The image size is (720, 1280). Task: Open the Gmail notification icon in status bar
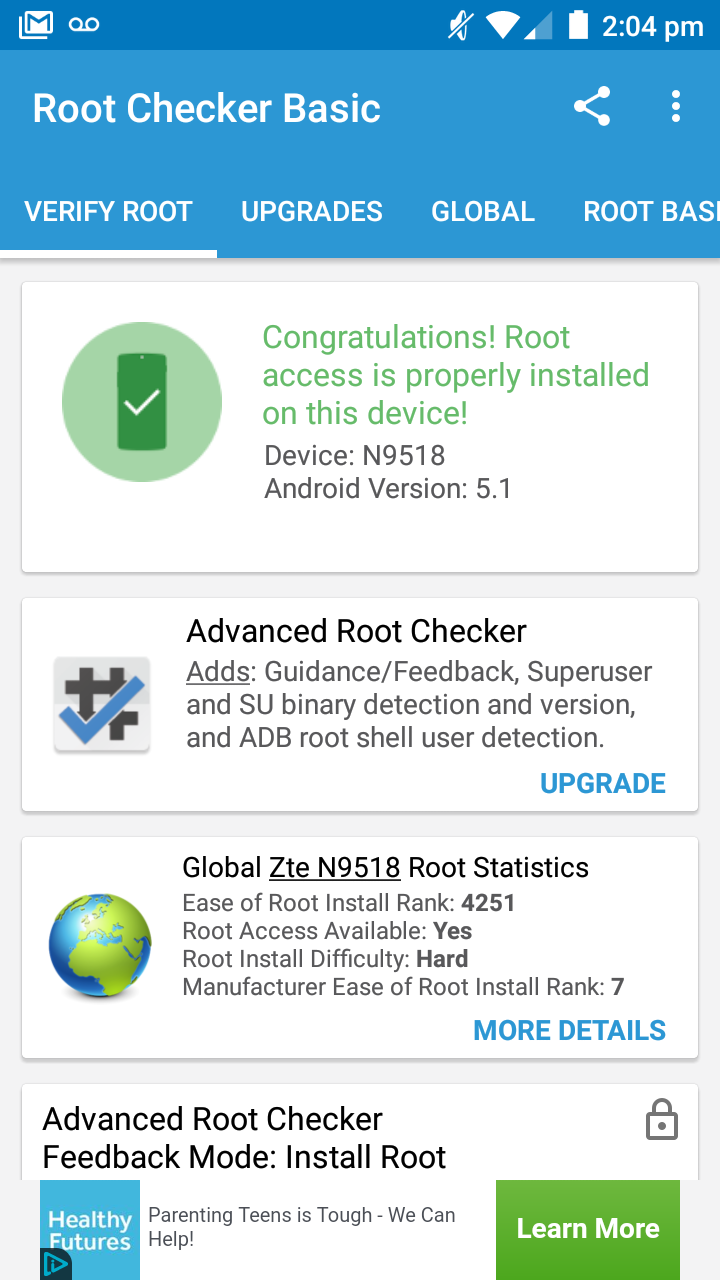(x=36, y=25)
